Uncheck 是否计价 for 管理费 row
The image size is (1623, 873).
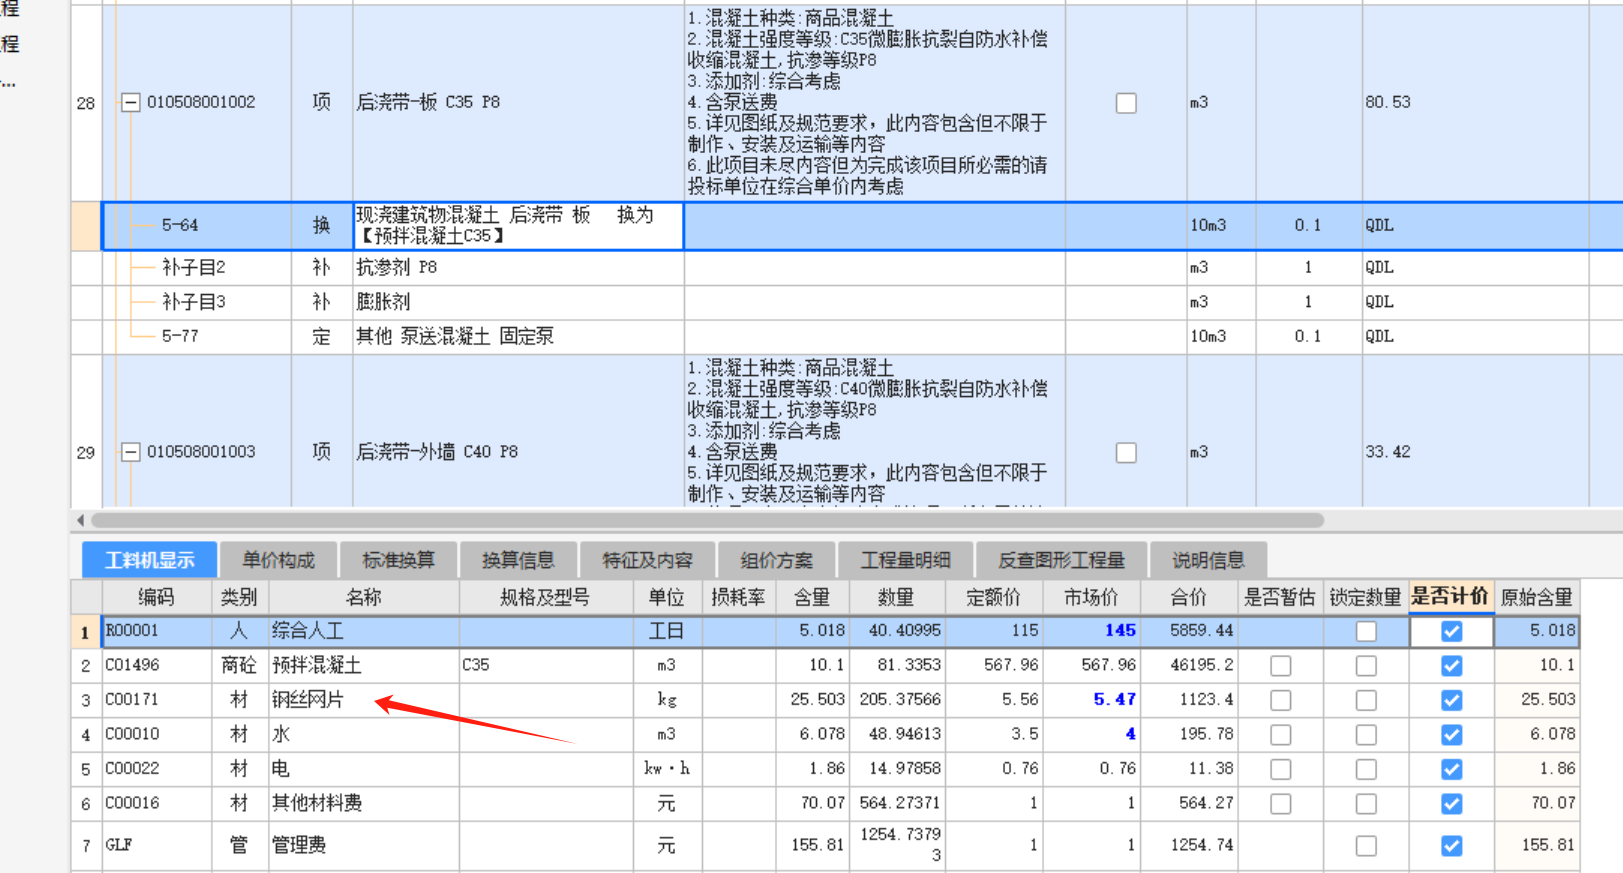tap(1452, 846)
